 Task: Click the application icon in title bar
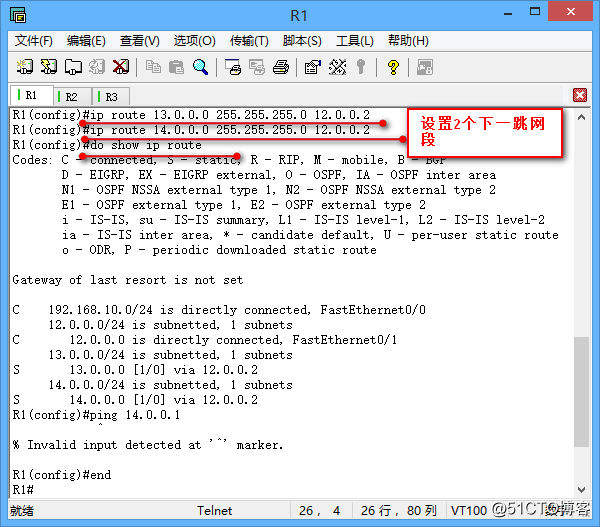click(x=18, y=16)
